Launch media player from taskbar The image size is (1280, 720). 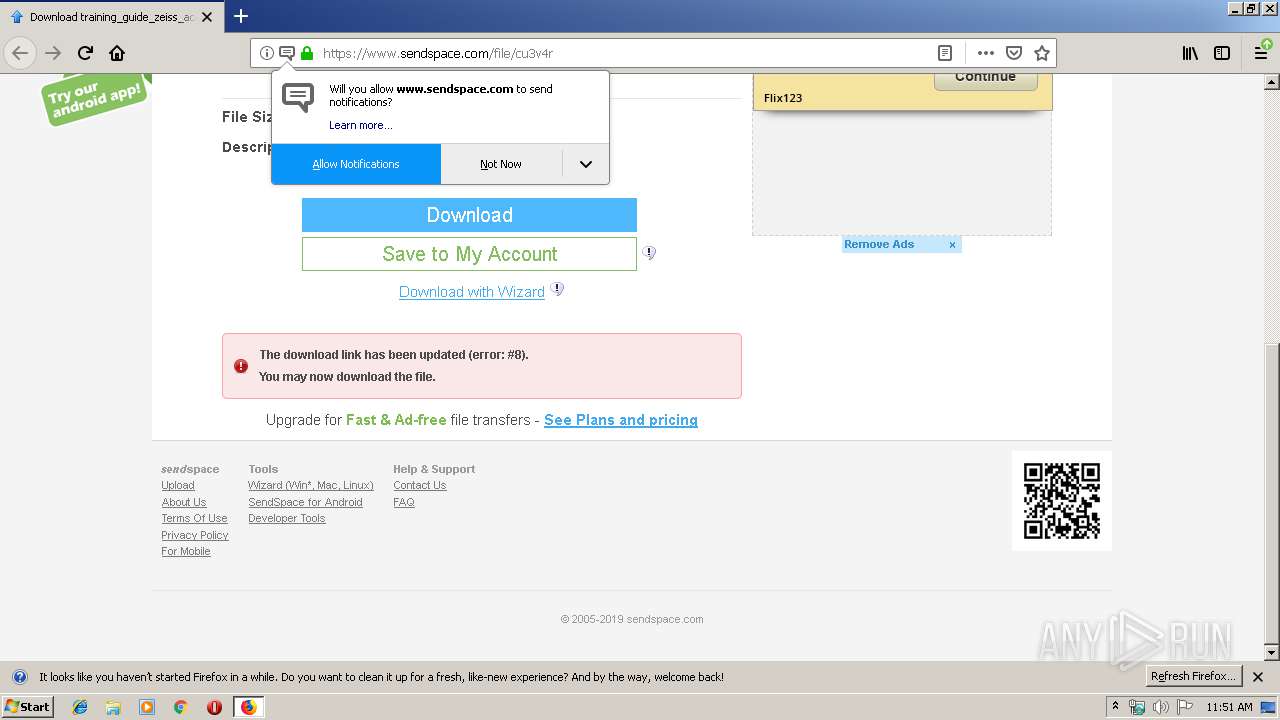147,707
